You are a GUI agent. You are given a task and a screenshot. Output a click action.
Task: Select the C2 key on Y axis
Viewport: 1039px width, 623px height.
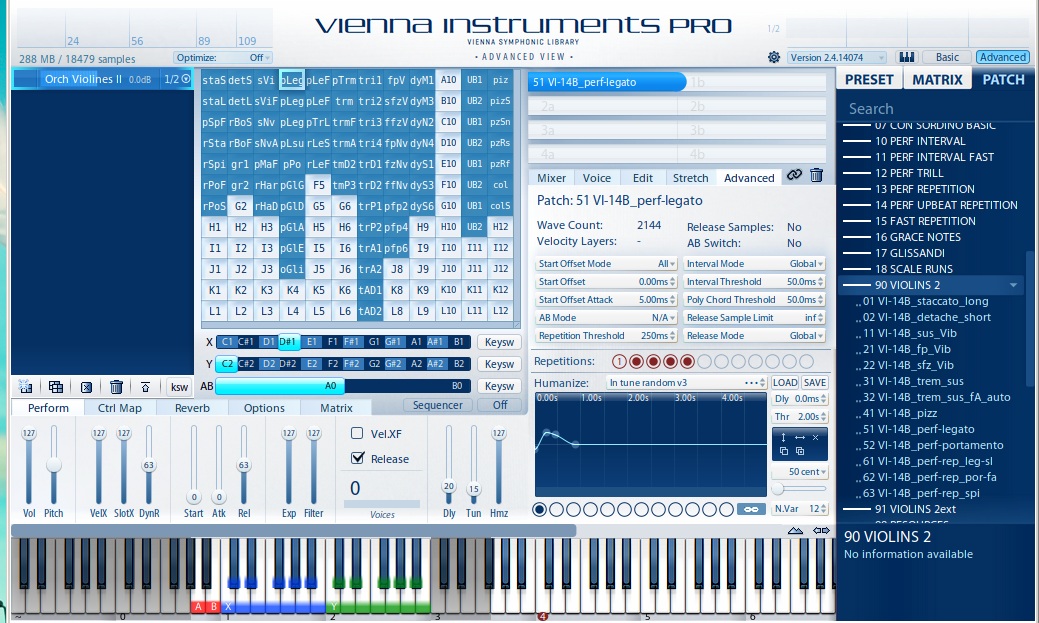pos(227,364)
